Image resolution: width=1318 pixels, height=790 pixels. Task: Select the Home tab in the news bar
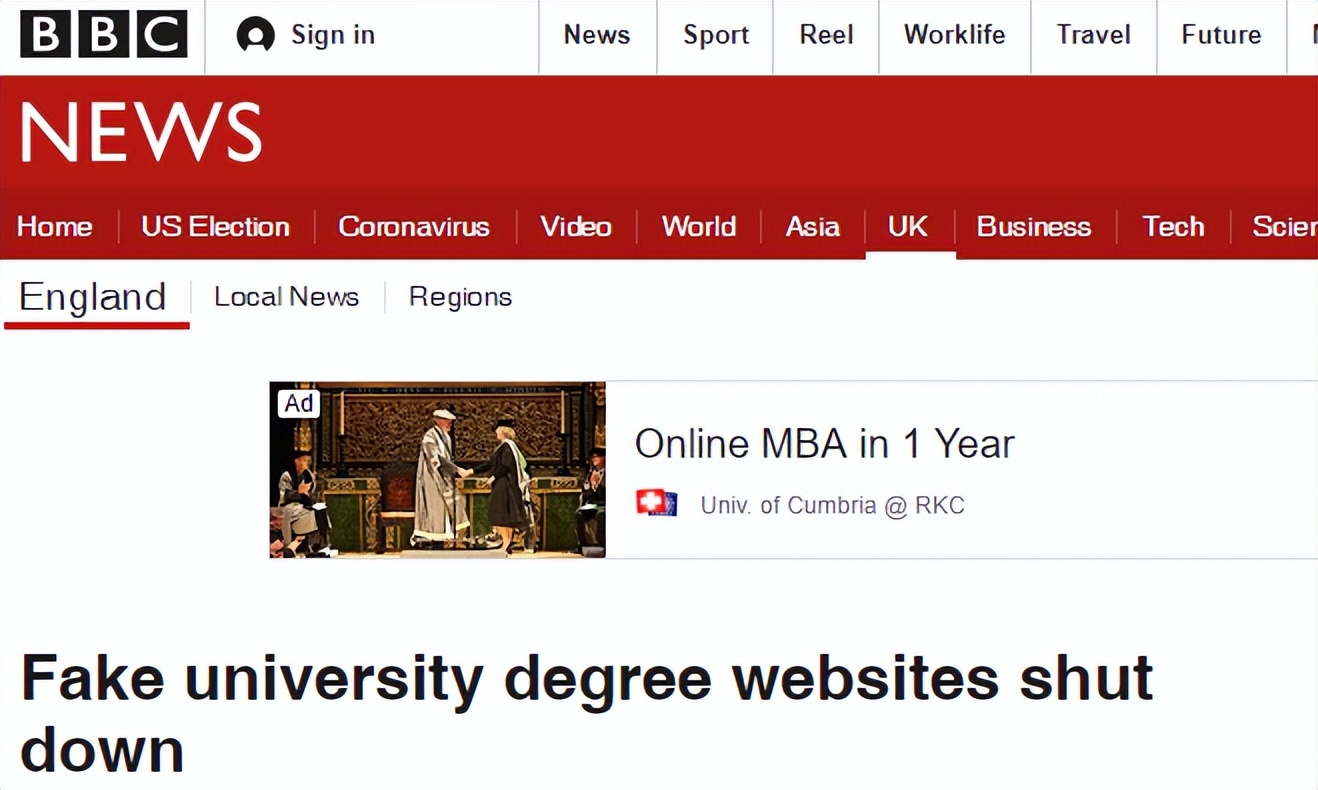pyautogui.click(x=55, y=227)
